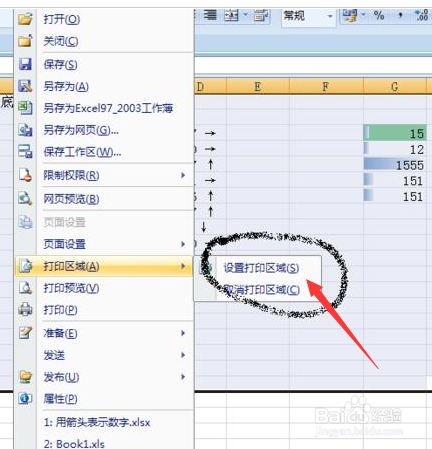Click the indent alignment toolbar icon

[210, 15]
